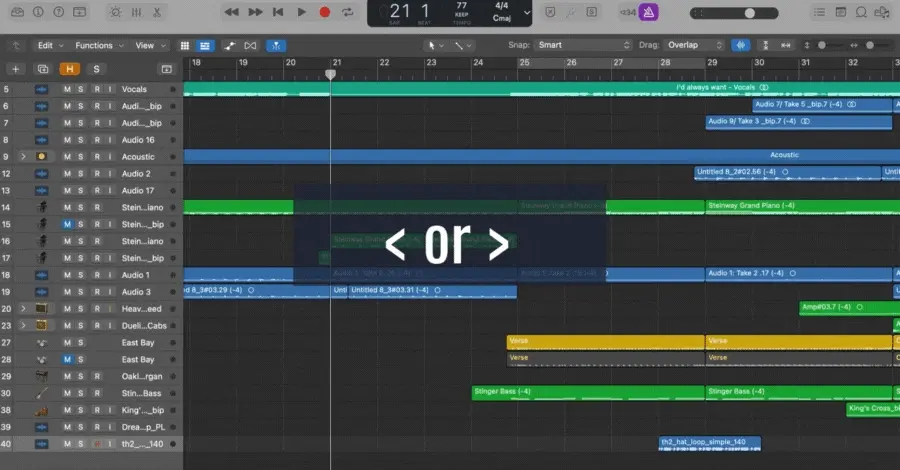Open the tuner

pyautogui.click(x=571, y=12)
